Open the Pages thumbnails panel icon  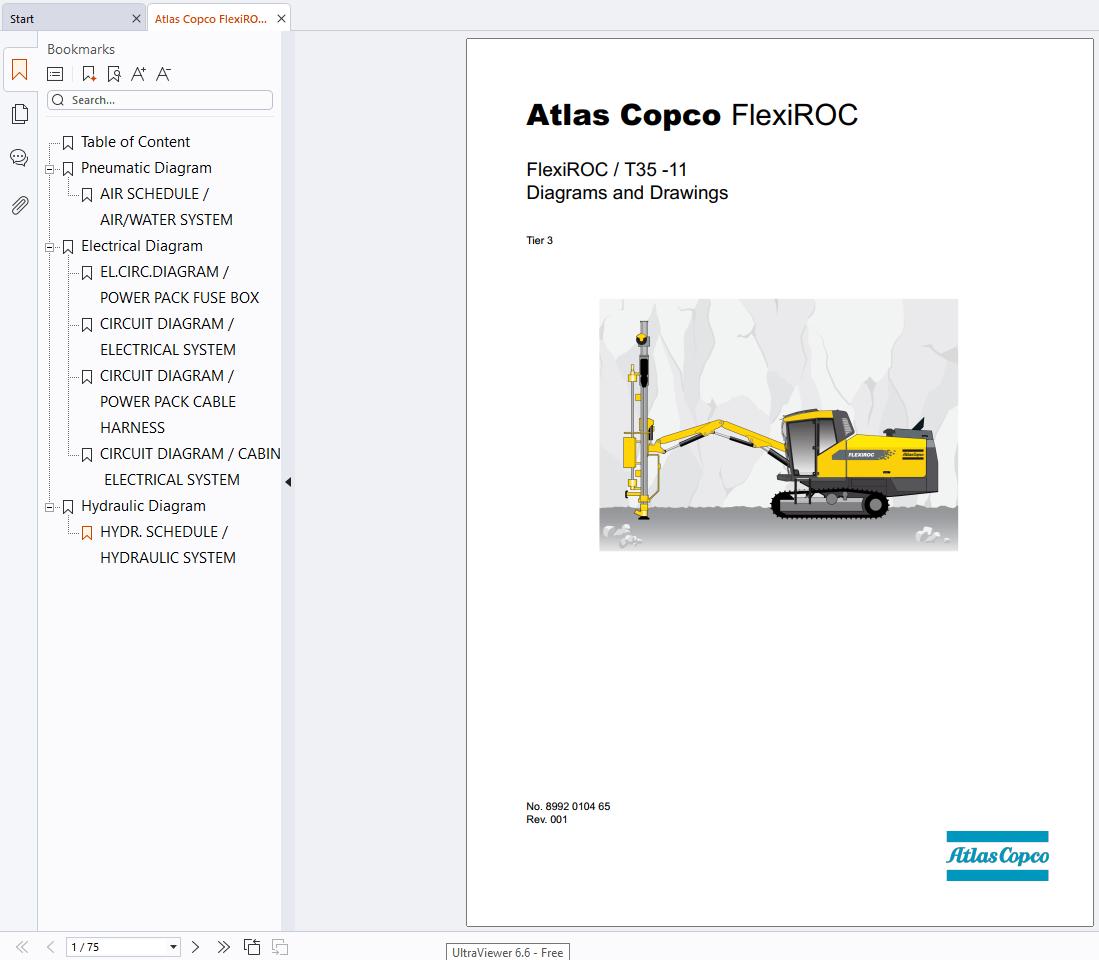point(19,114)
